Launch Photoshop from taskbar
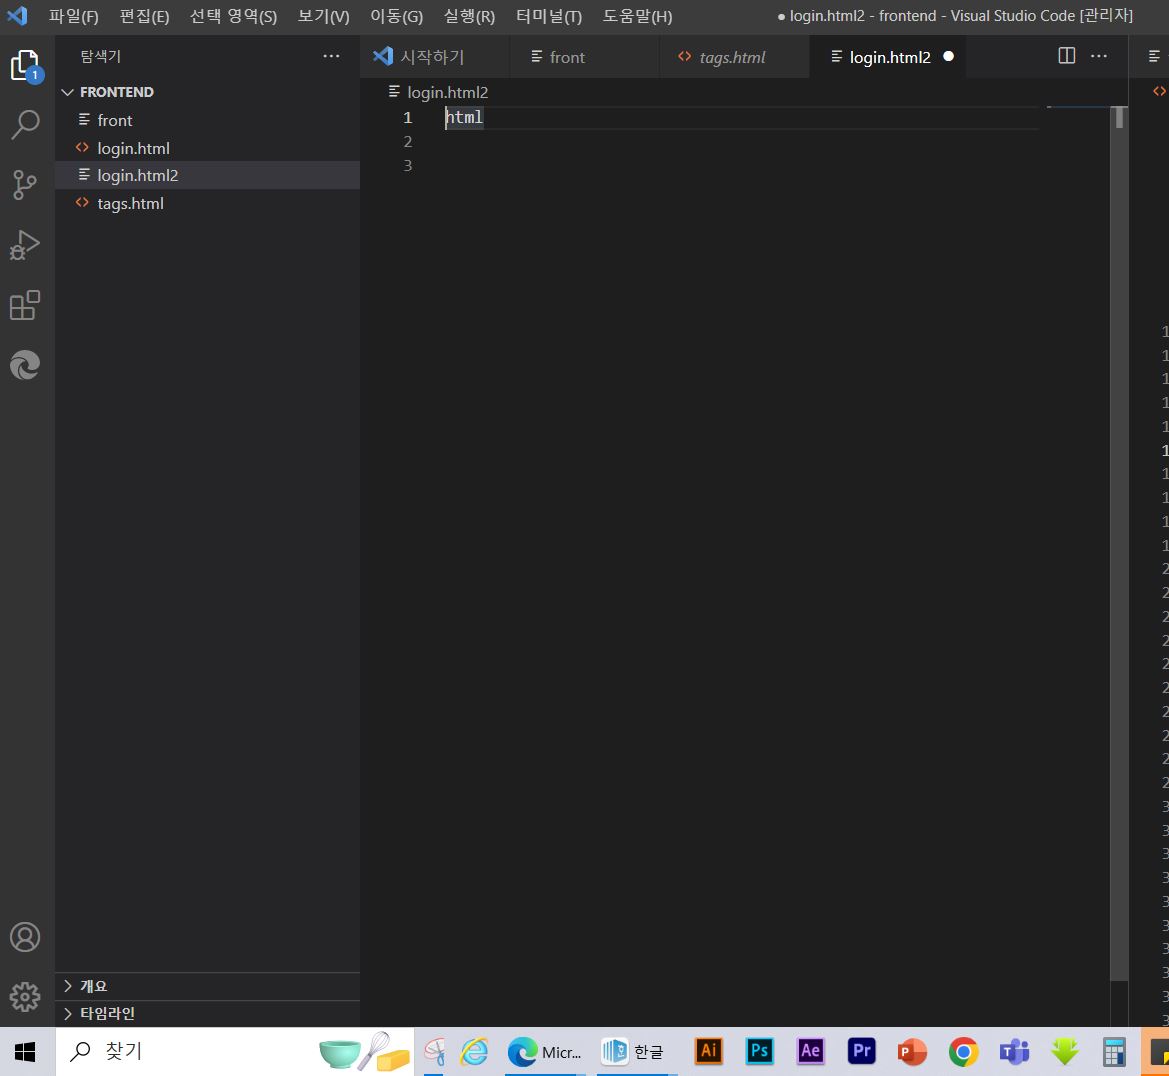 point(759,1051)
